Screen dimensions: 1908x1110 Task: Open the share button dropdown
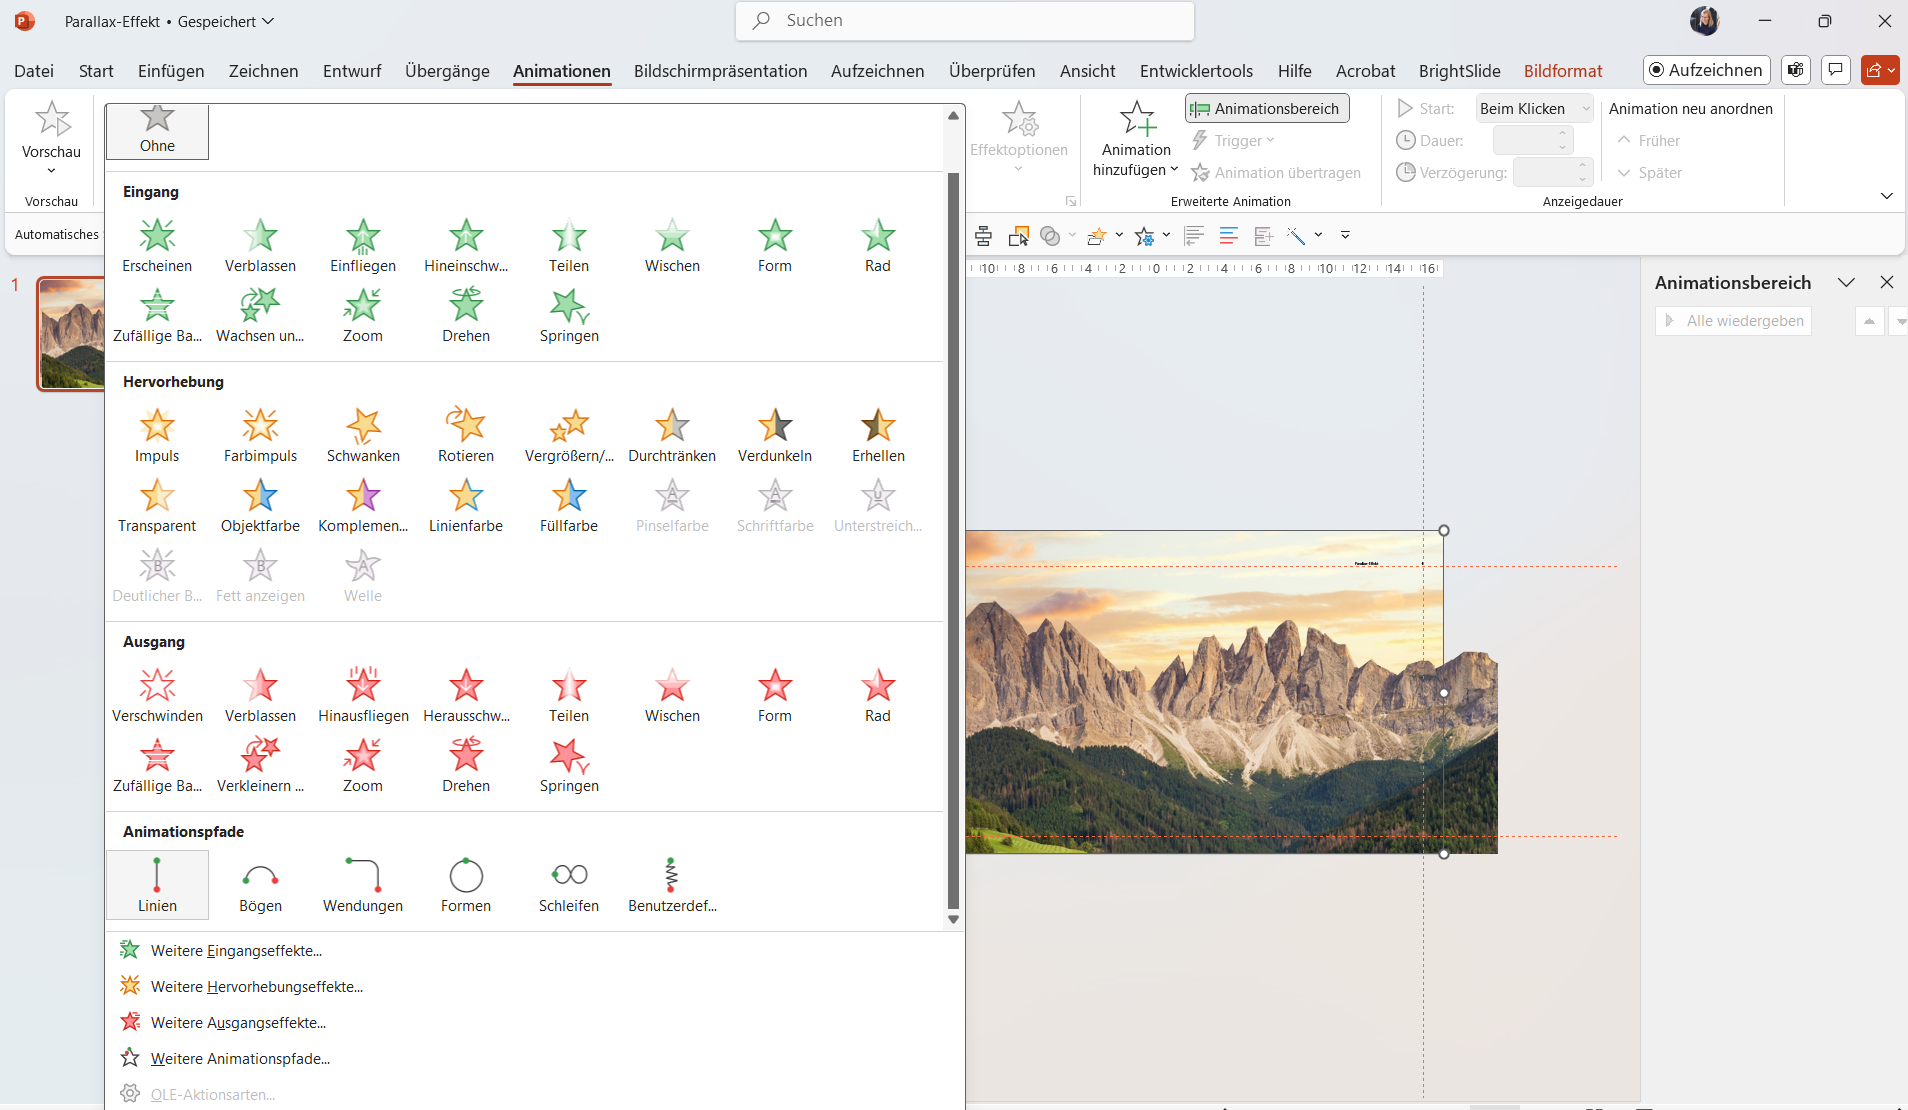1880,70
